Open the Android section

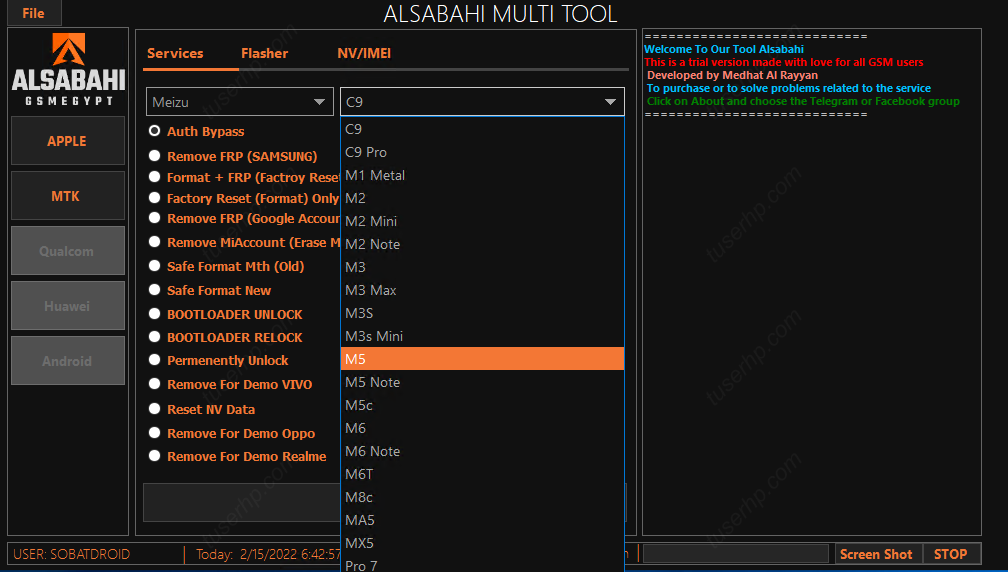[x=68, y=361]
